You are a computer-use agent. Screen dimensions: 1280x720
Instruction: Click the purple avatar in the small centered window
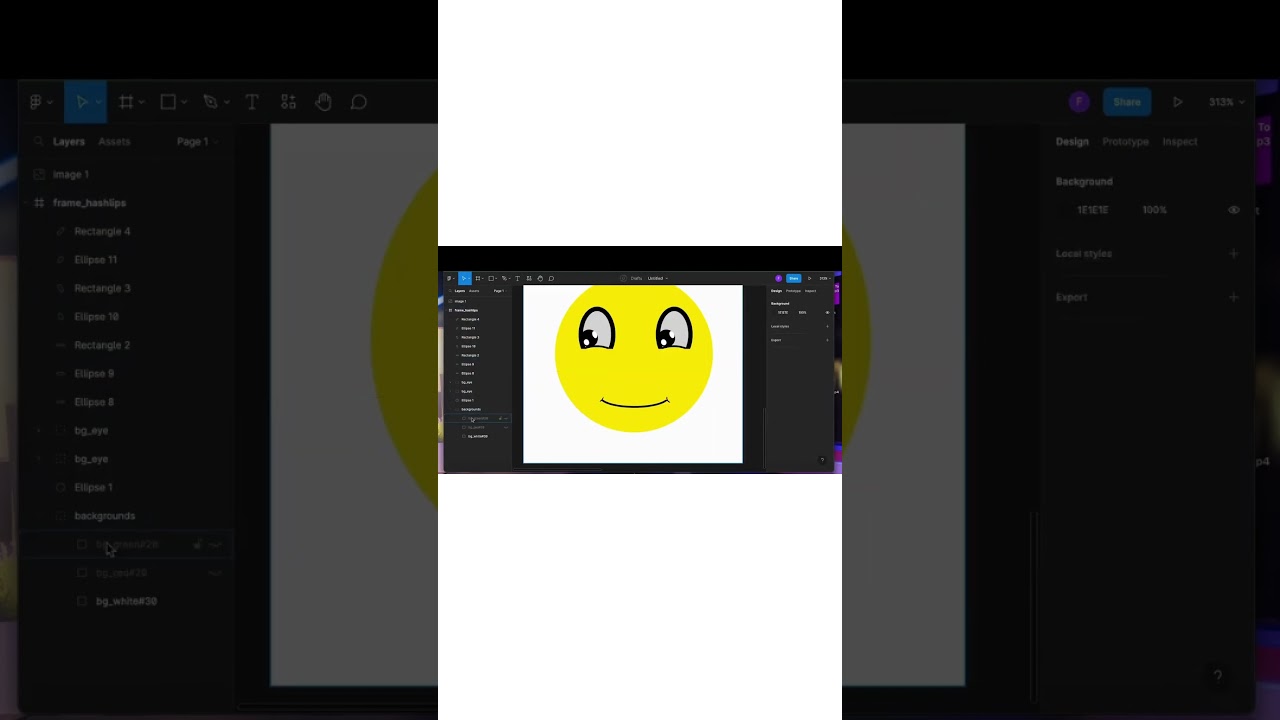(x=778, y=278)
